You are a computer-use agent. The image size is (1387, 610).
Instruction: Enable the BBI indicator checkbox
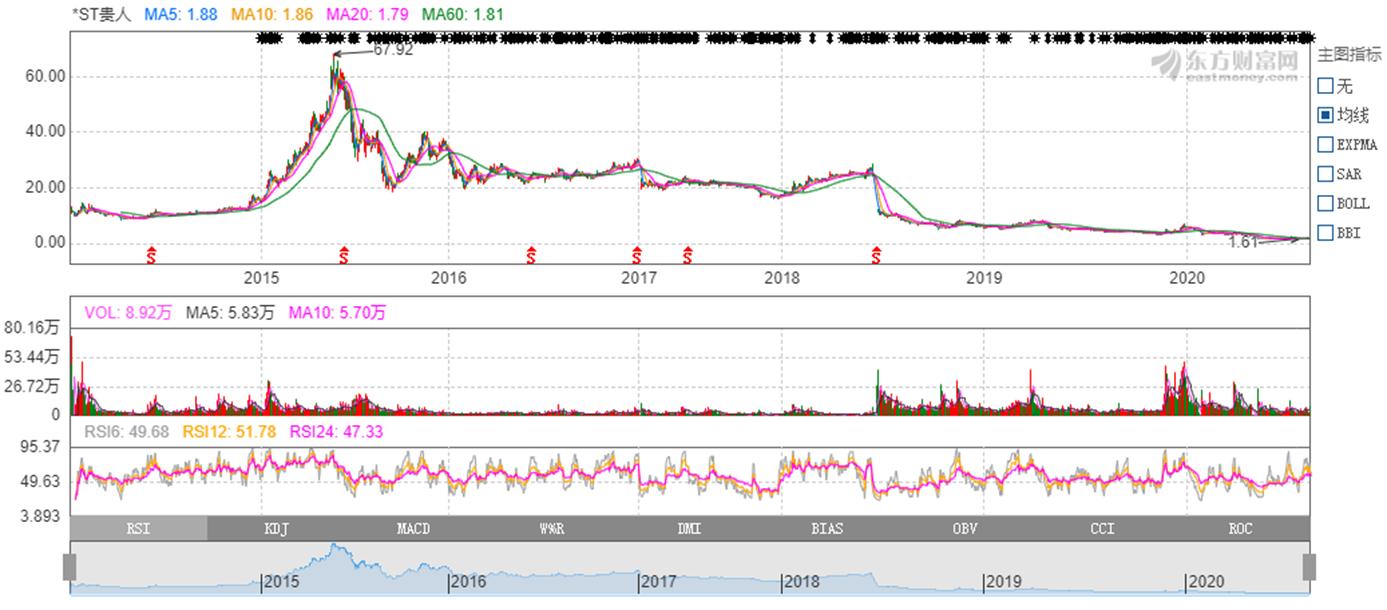[1325, 232]
